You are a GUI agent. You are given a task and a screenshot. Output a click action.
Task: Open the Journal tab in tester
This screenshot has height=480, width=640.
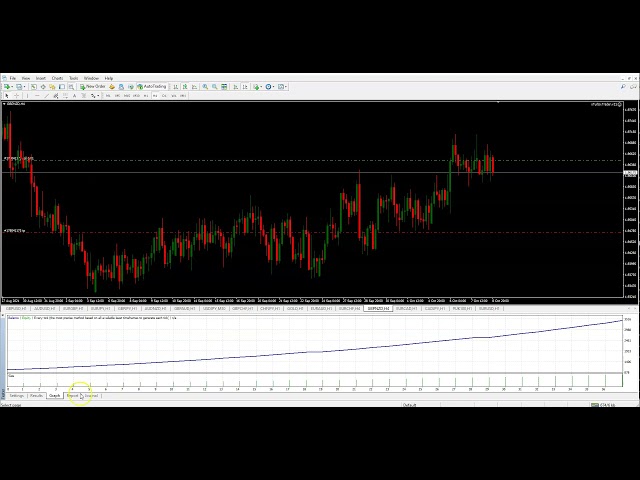coord(91,396)
